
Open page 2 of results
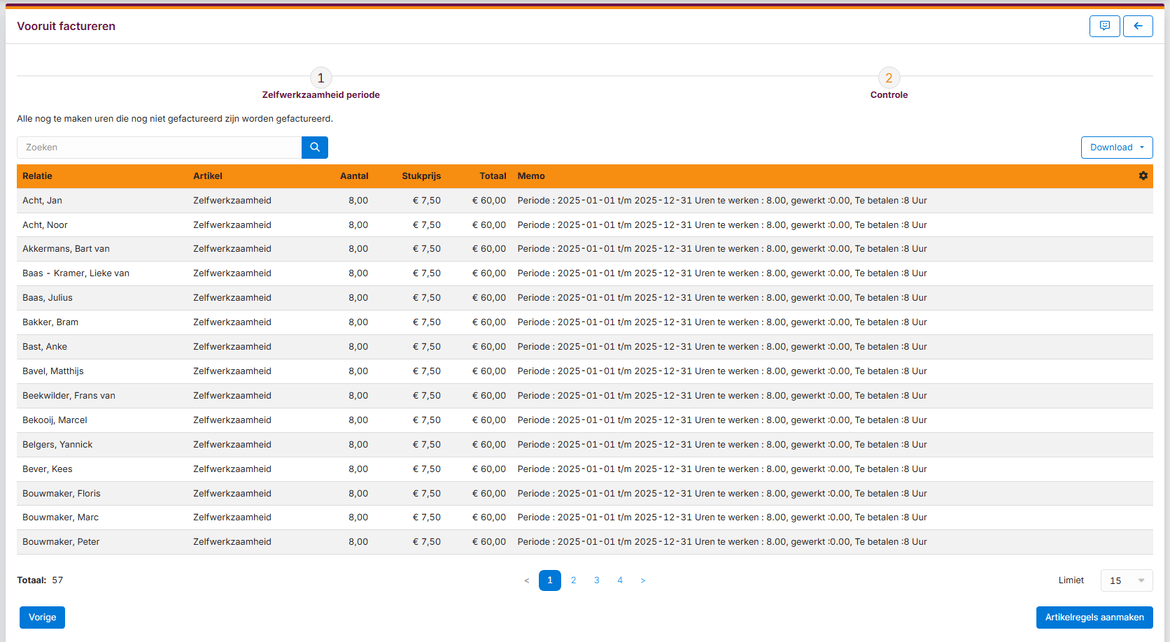pyautogui.click(x=573, y=581)
